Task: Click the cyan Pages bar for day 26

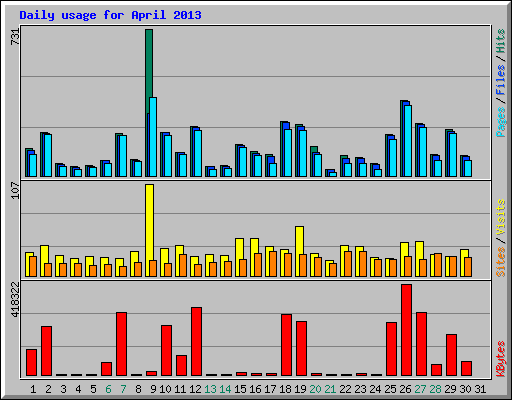Action: [x=408, y=141]
